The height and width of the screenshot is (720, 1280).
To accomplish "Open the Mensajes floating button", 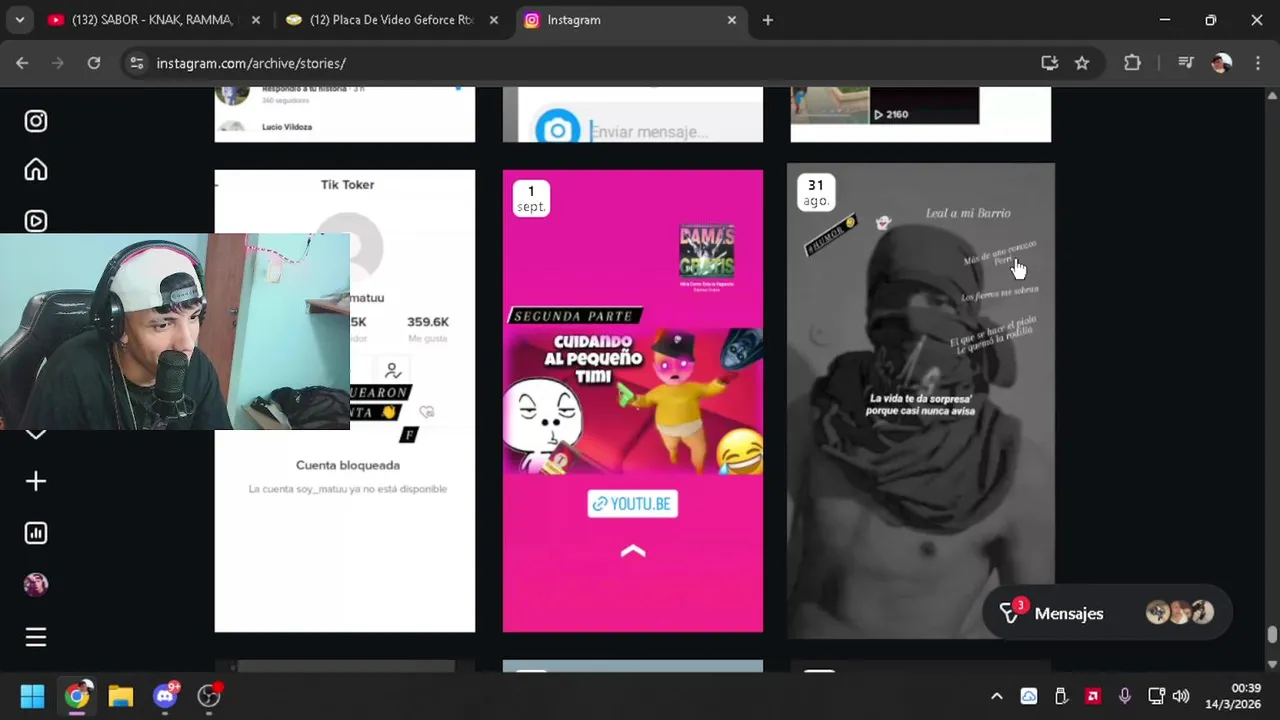I will [1107, 613].
